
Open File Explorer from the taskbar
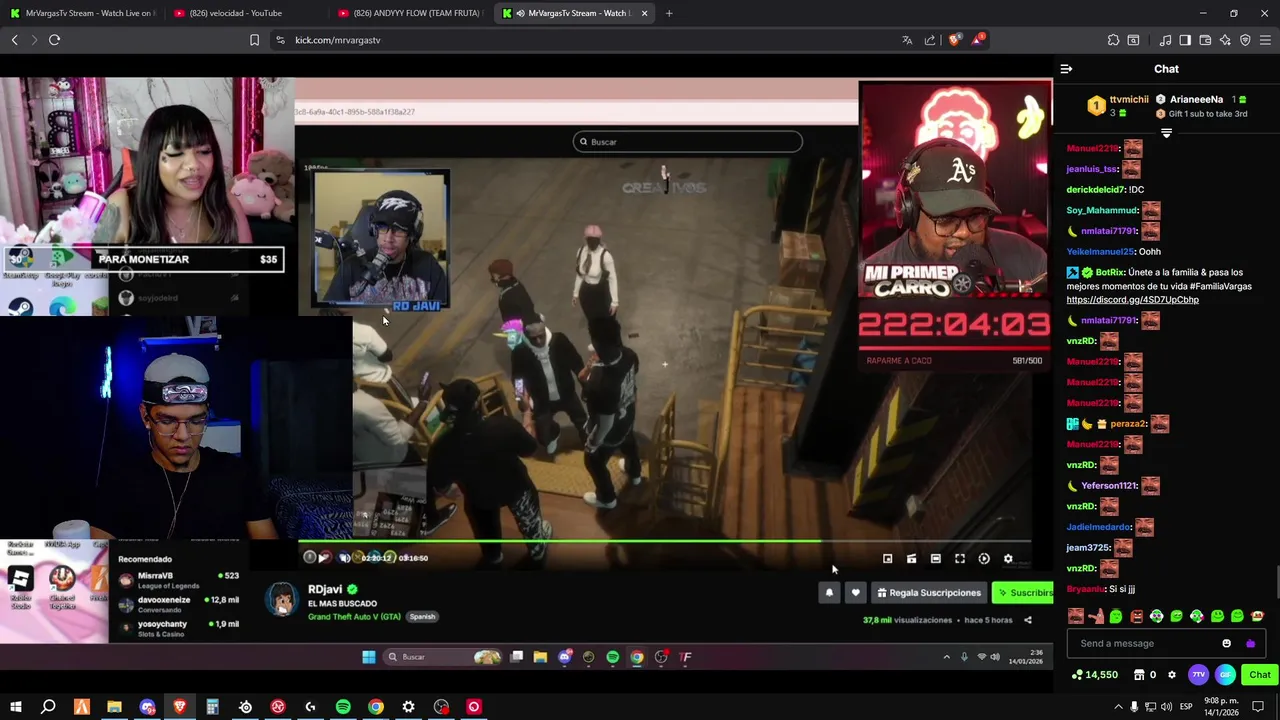coord(114,707)
